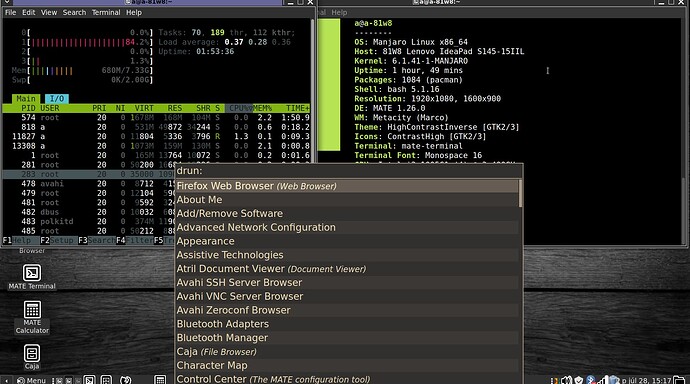The image size is (690, 384).
Task: Open the Menu button on the panel
Action: tap(31, 380)
